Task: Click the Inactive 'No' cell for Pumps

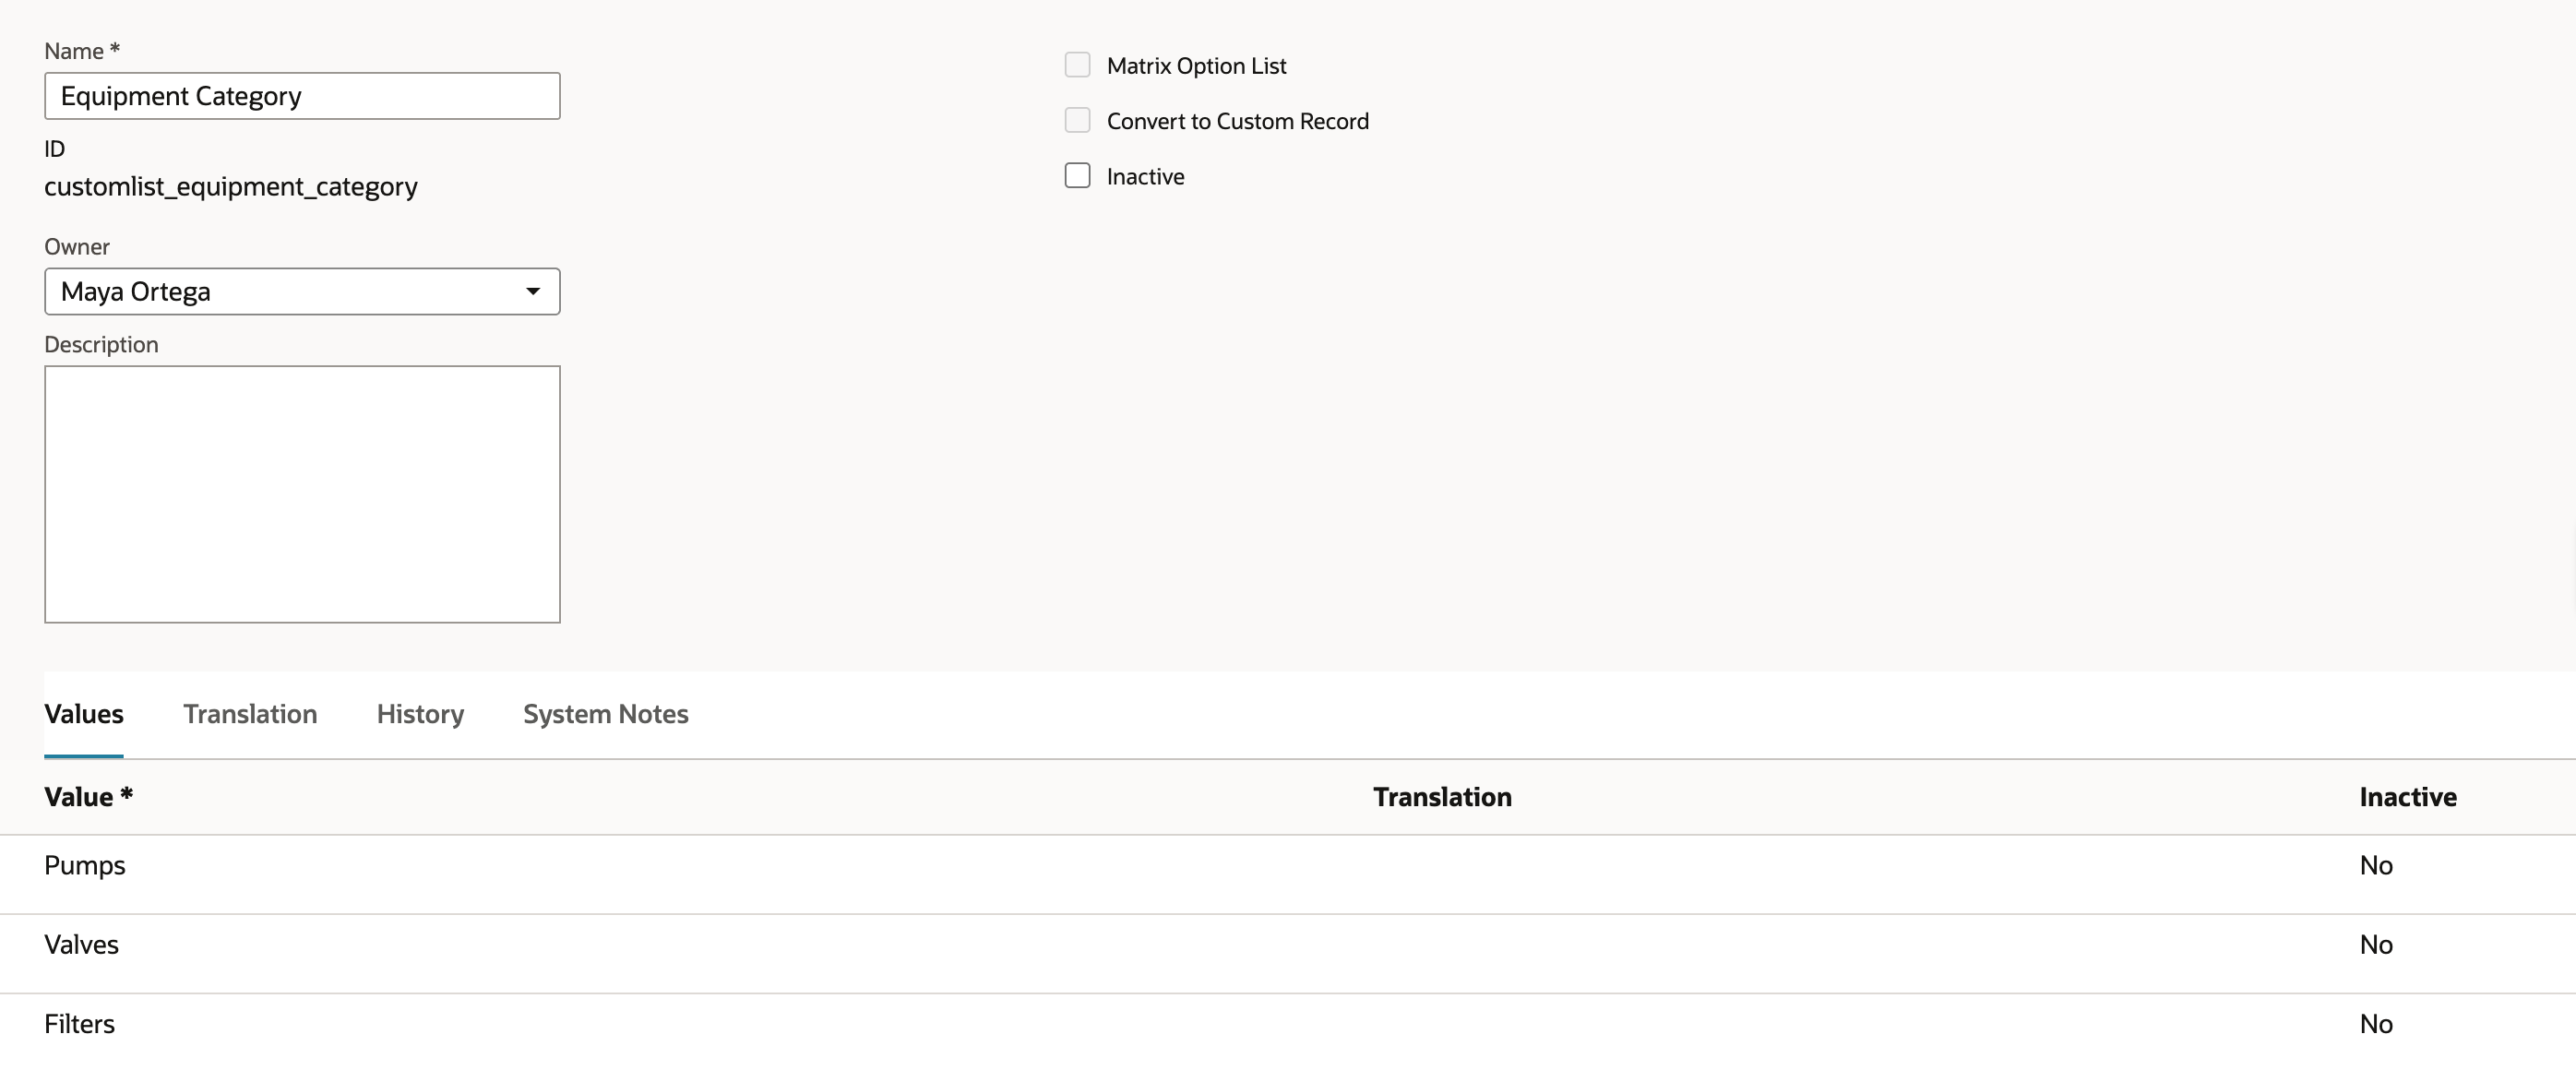Action: [2376, 865]
